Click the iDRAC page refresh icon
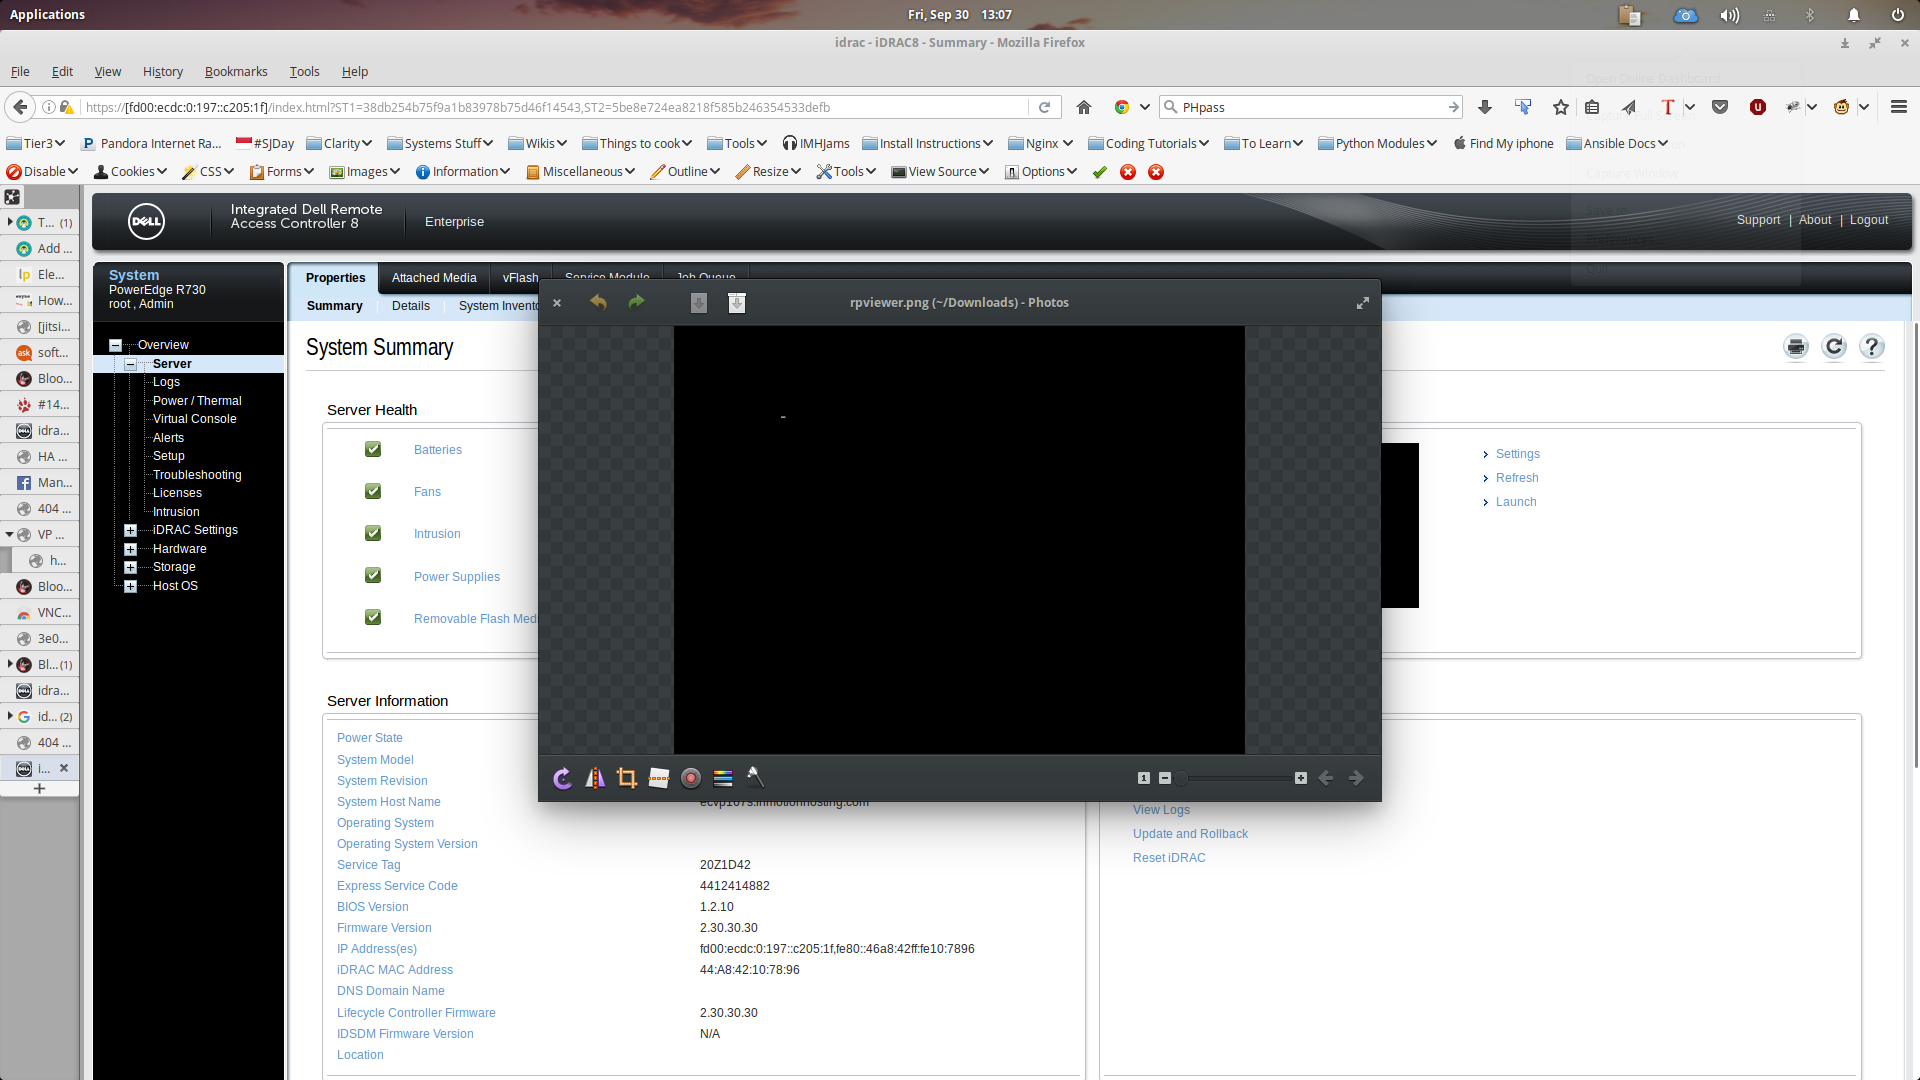 click(x=1834, y=347)
